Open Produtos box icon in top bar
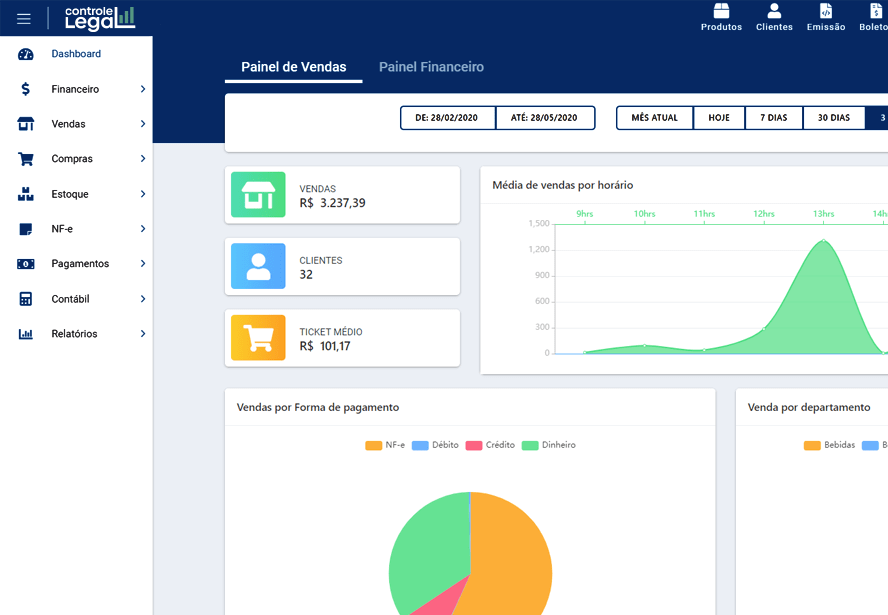Viewport: 888px width, 615px height. (x=721, y=11)
